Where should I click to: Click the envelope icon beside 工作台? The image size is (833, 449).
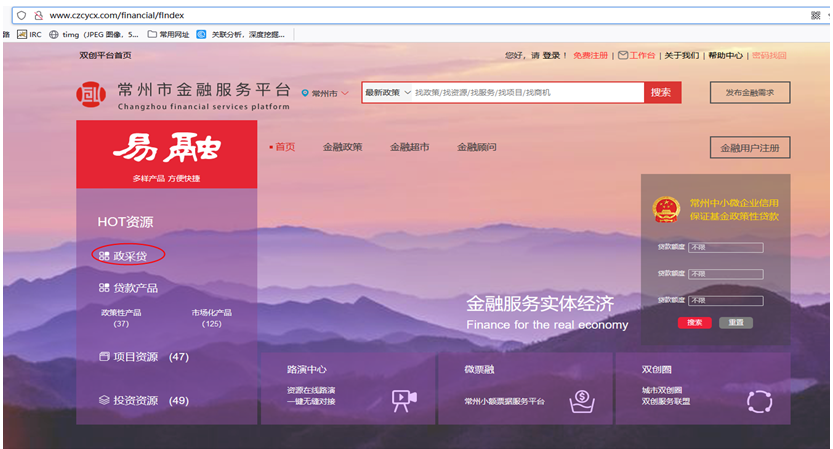click(x=623, y=56)
